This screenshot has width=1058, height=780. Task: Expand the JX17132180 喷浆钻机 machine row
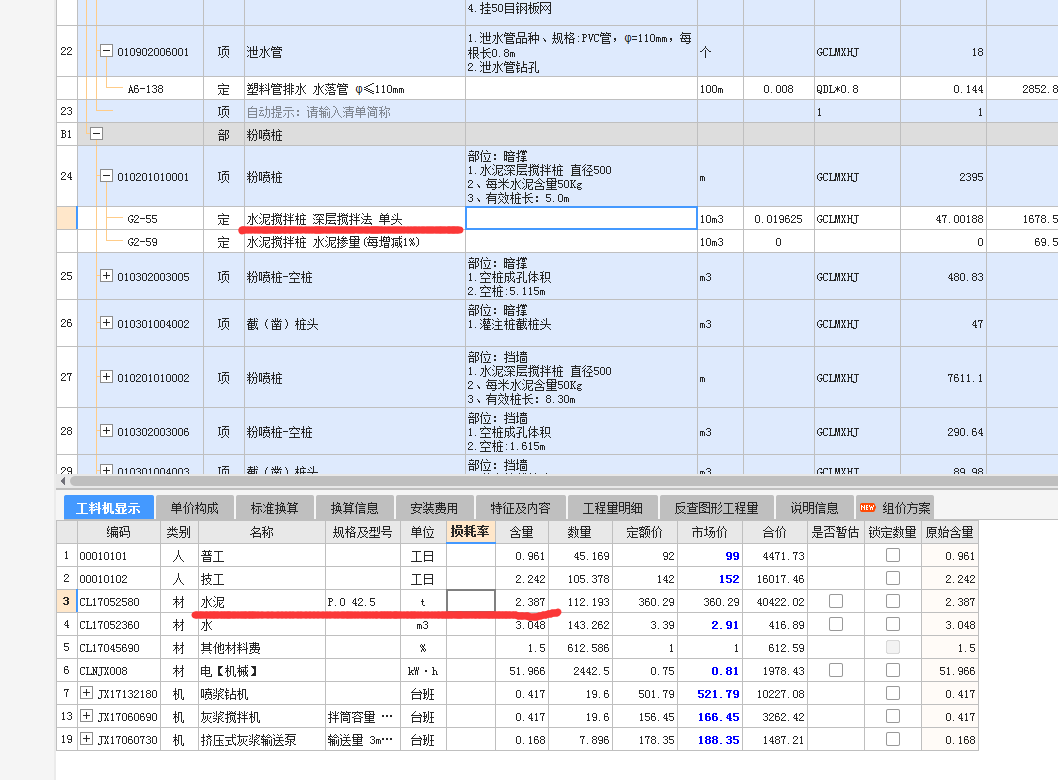coord(86,693)
